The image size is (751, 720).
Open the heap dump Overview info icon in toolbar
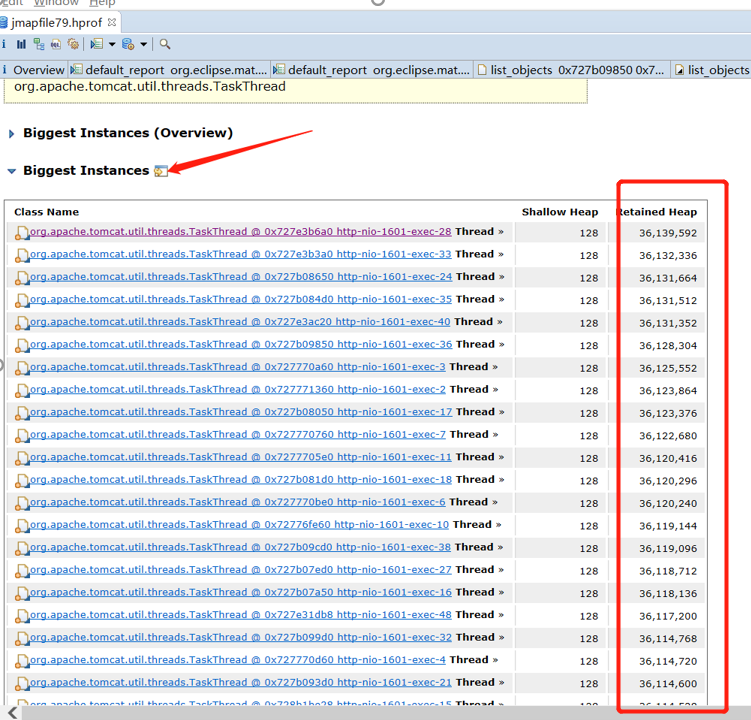coord(4,44)
